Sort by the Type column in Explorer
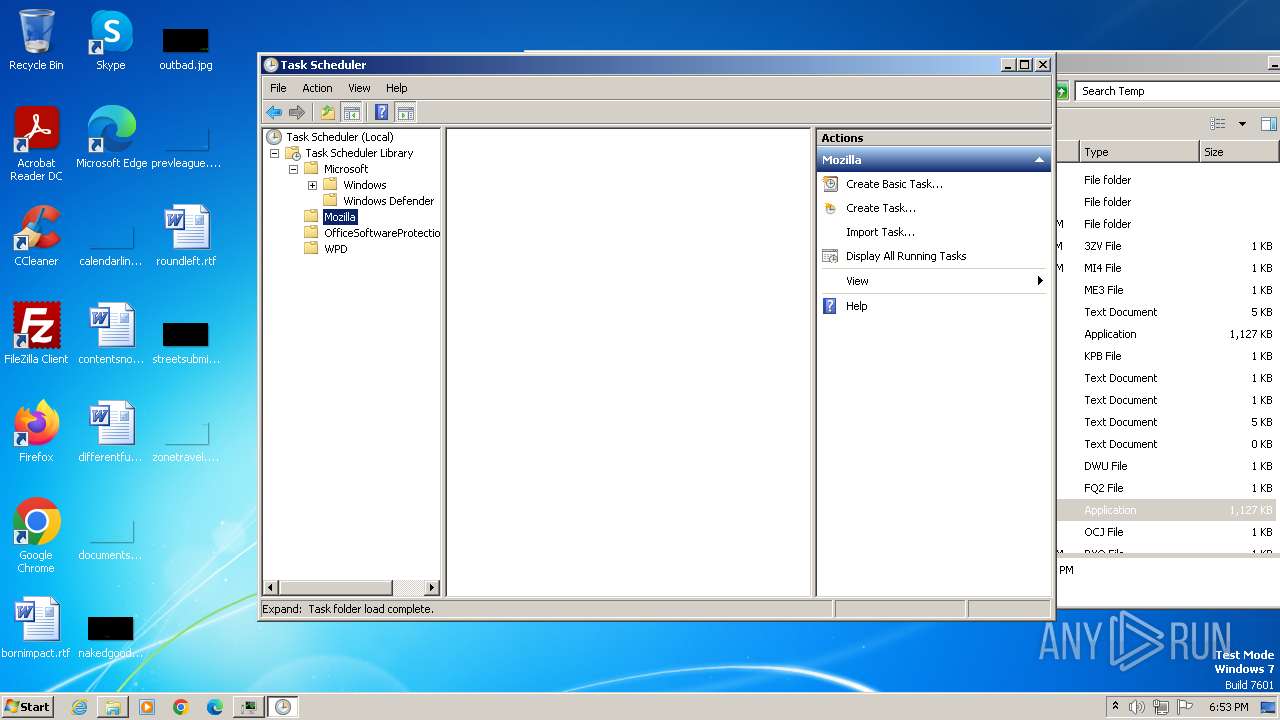The height and width of the screenshot is (720, 1280). click(x=1138, y=152)
